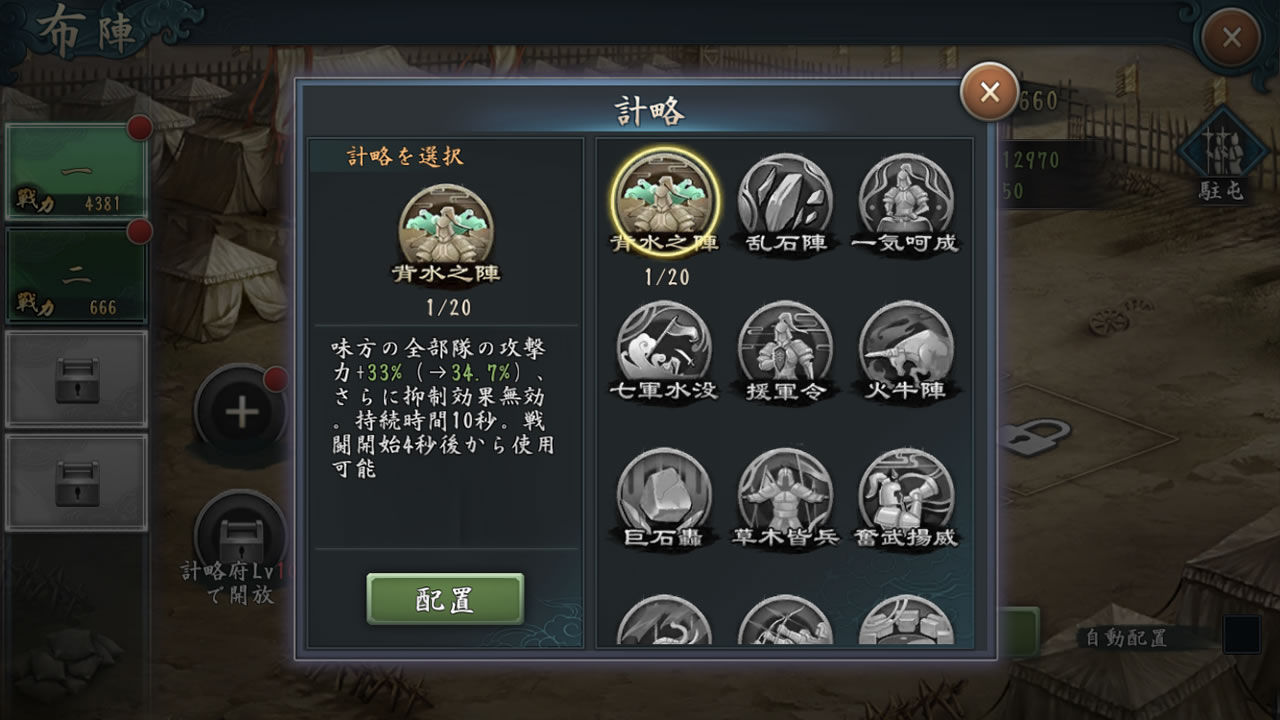Click the locked 計略府 stratagem slot

241,536
